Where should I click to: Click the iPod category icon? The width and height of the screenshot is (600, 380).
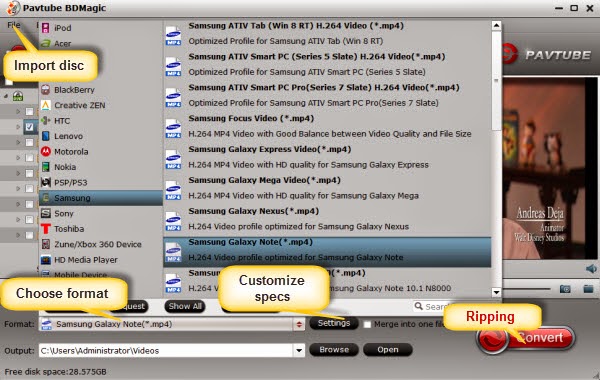(46, 28)
